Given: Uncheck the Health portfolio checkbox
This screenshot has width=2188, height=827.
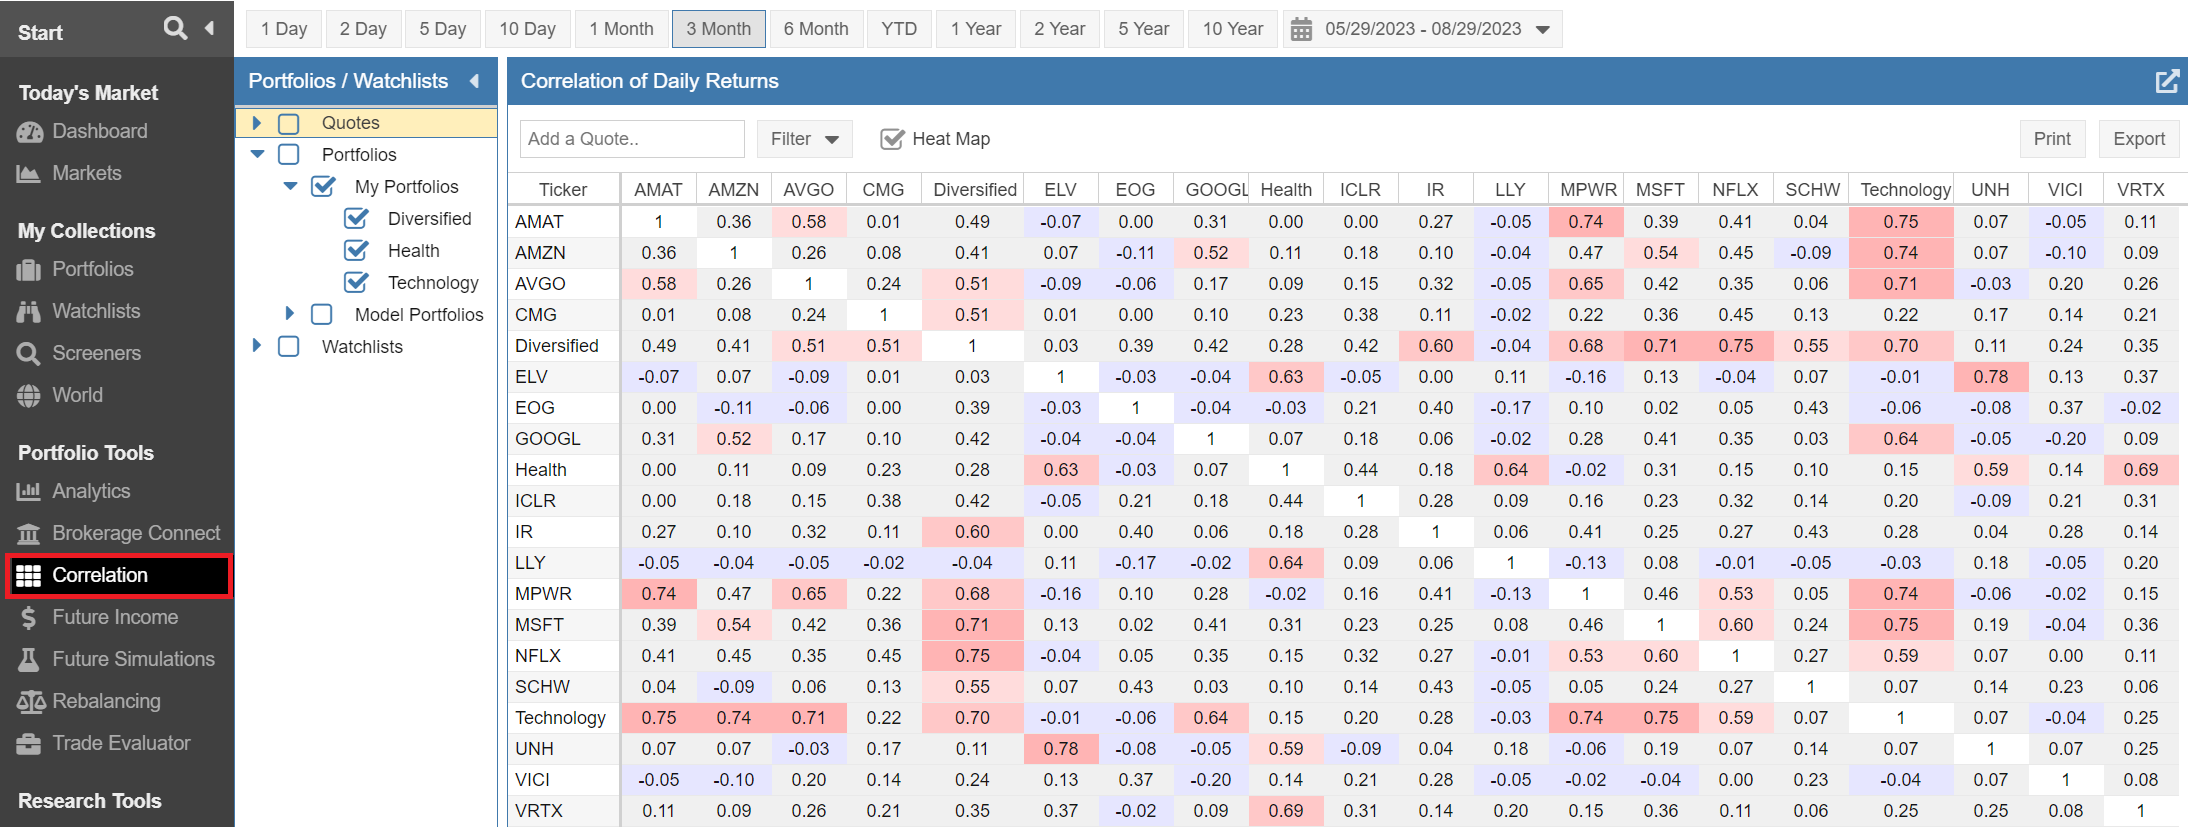Looking at the screenshot, I should point(356,251).
